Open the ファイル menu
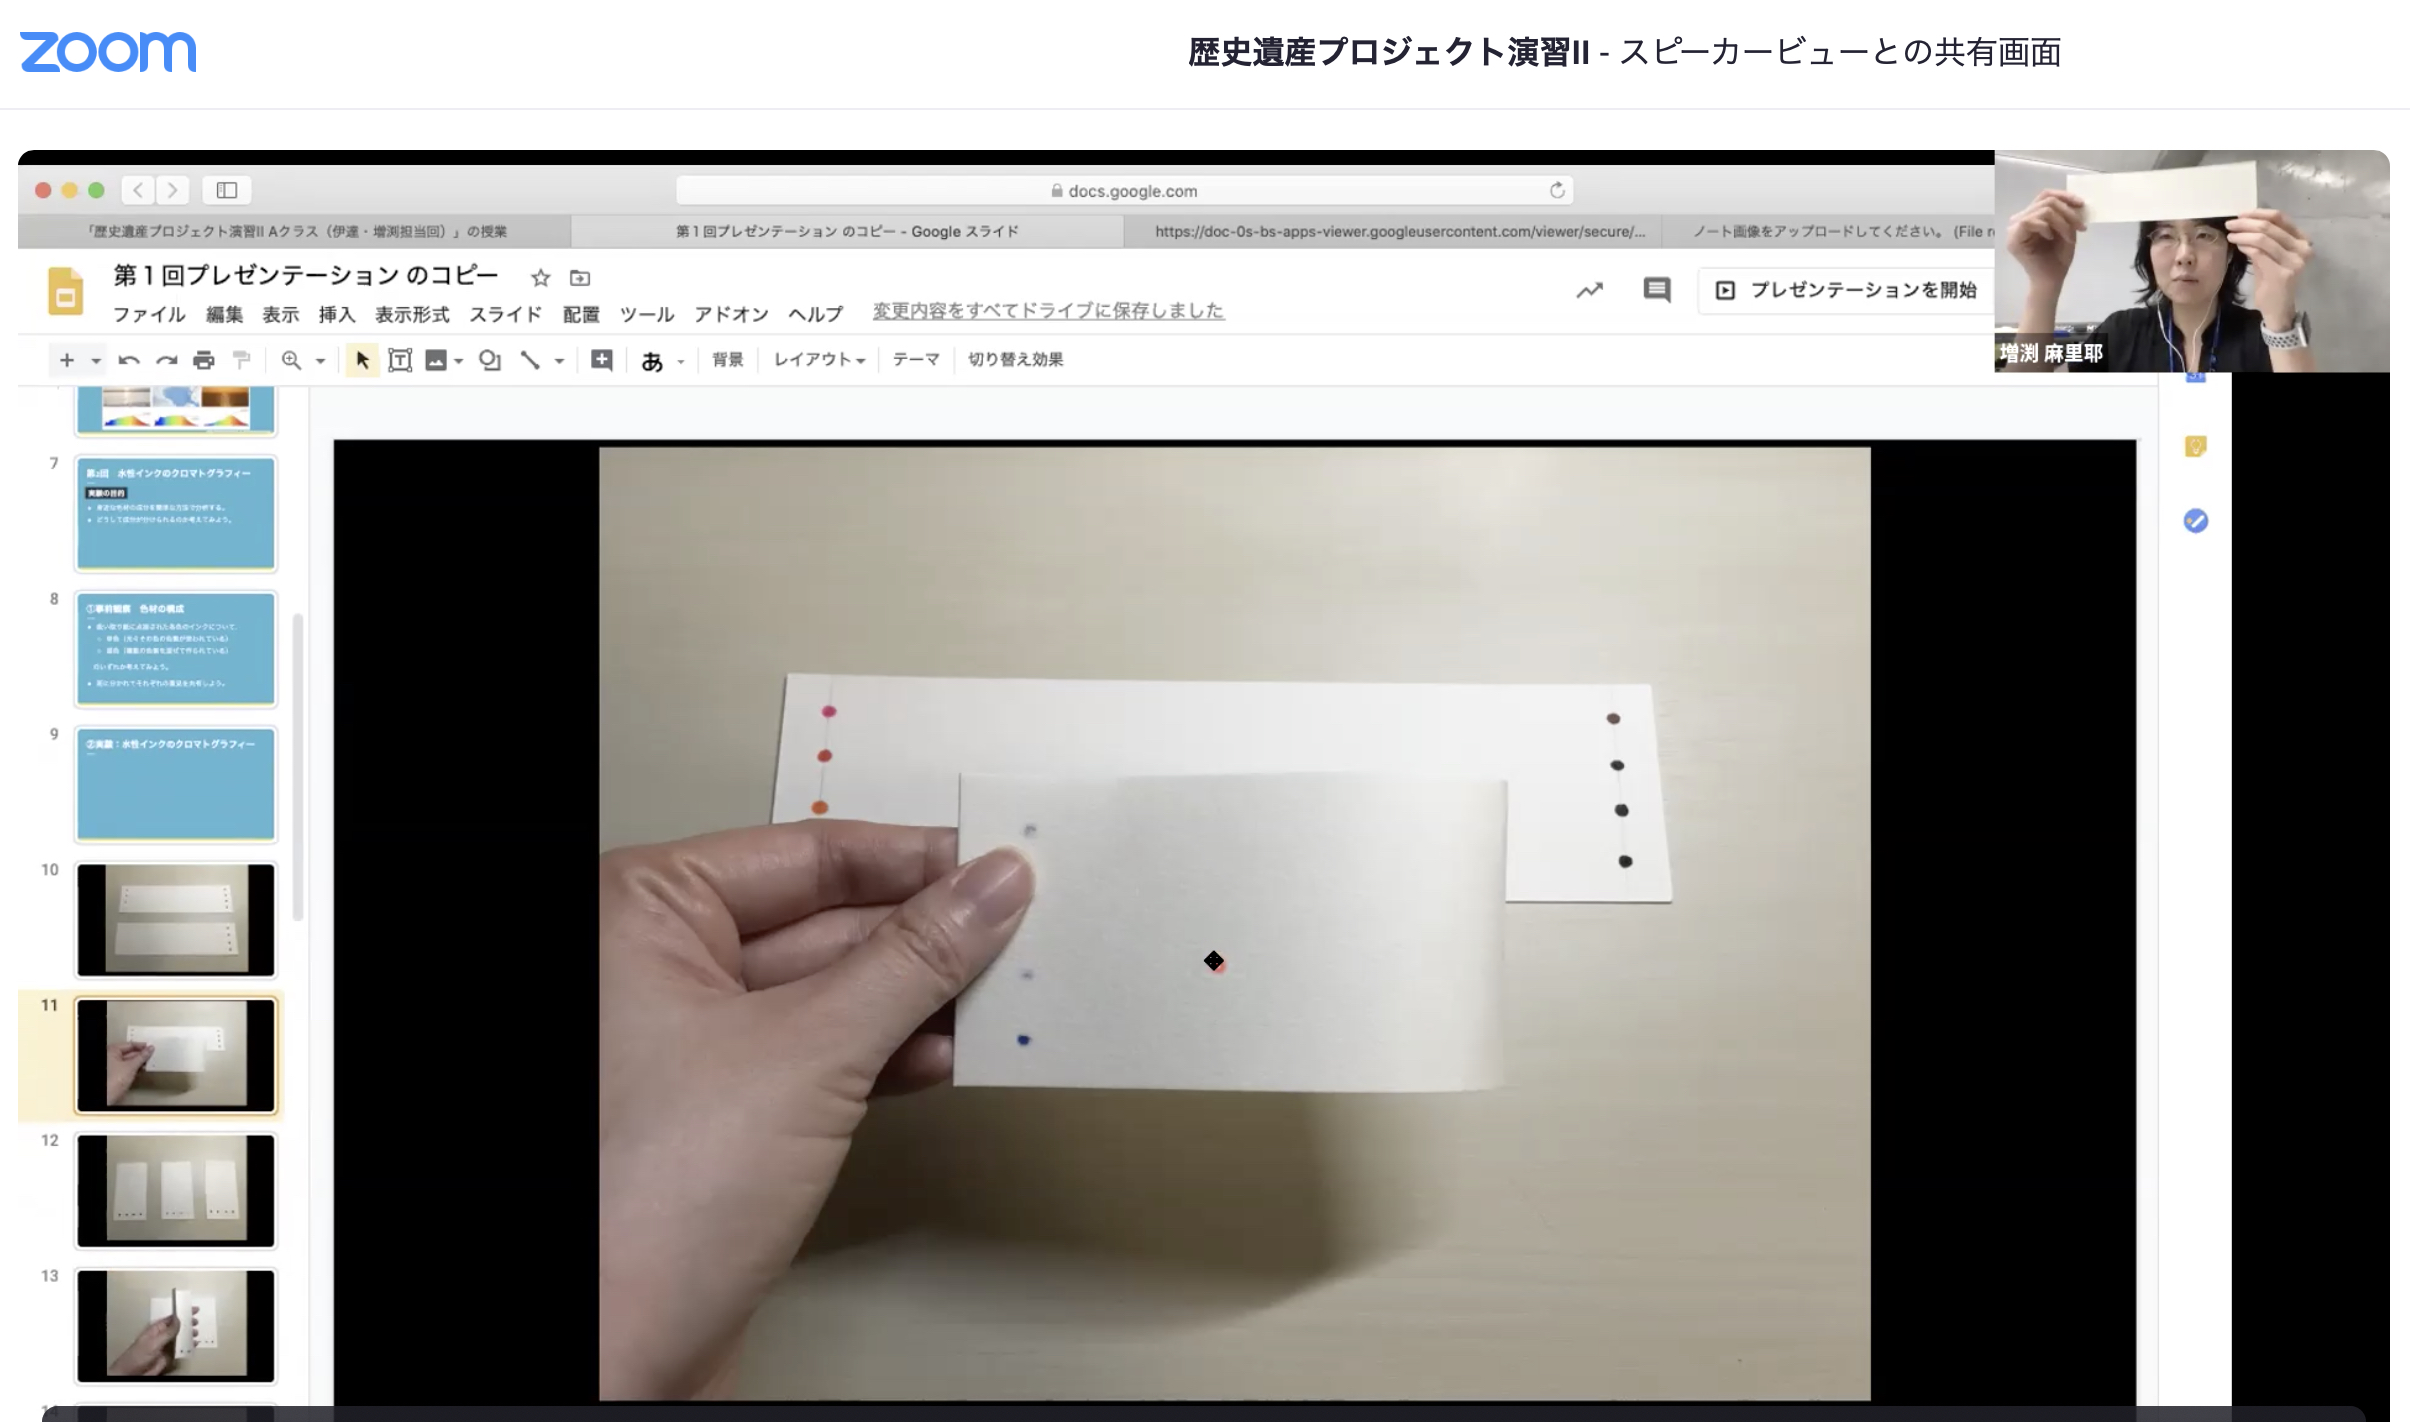 [149, 315]
